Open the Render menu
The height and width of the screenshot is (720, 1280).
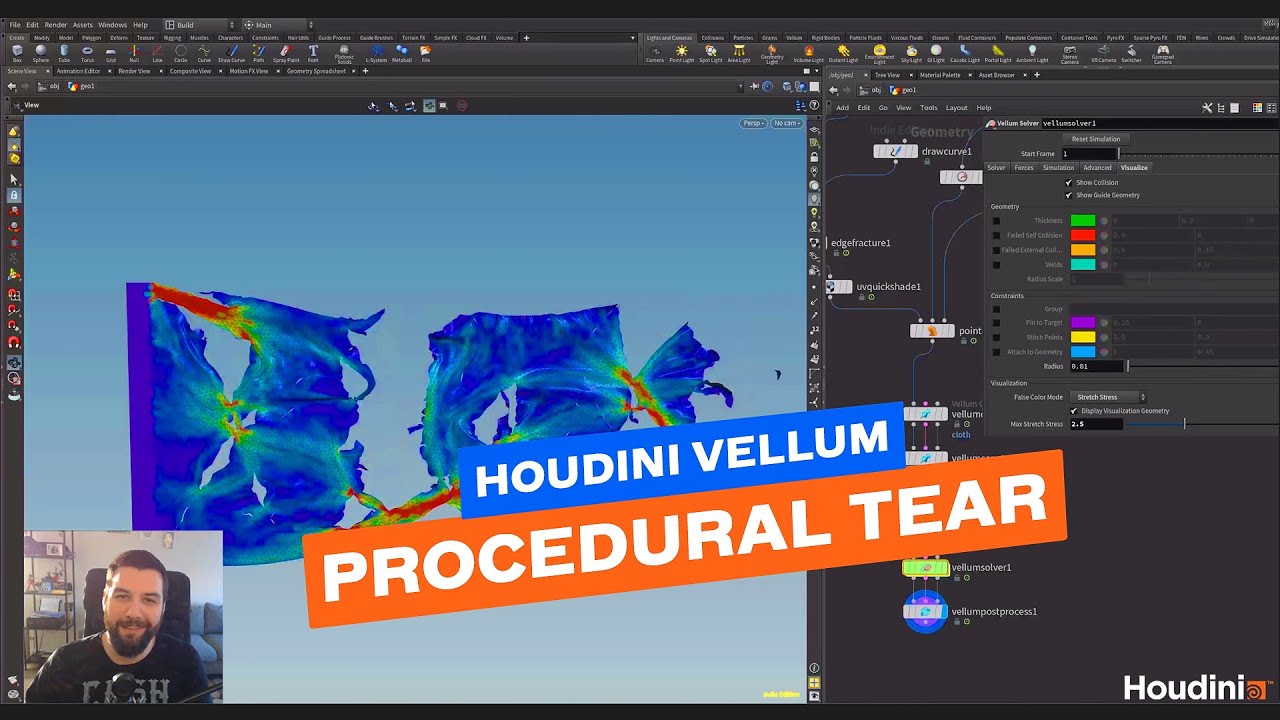point(56,25)
